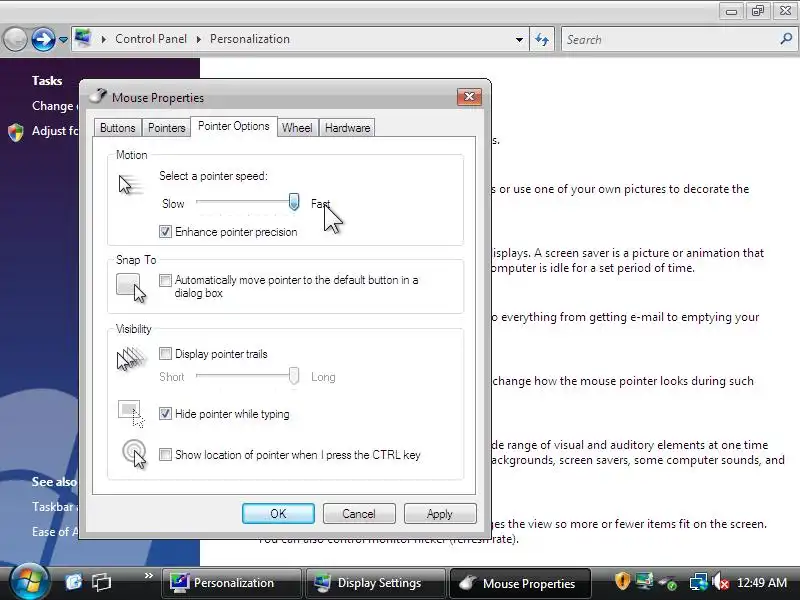This screenshot has height=600, width=800.
Task: Click the muted volume tray icon
Action: 720,581
